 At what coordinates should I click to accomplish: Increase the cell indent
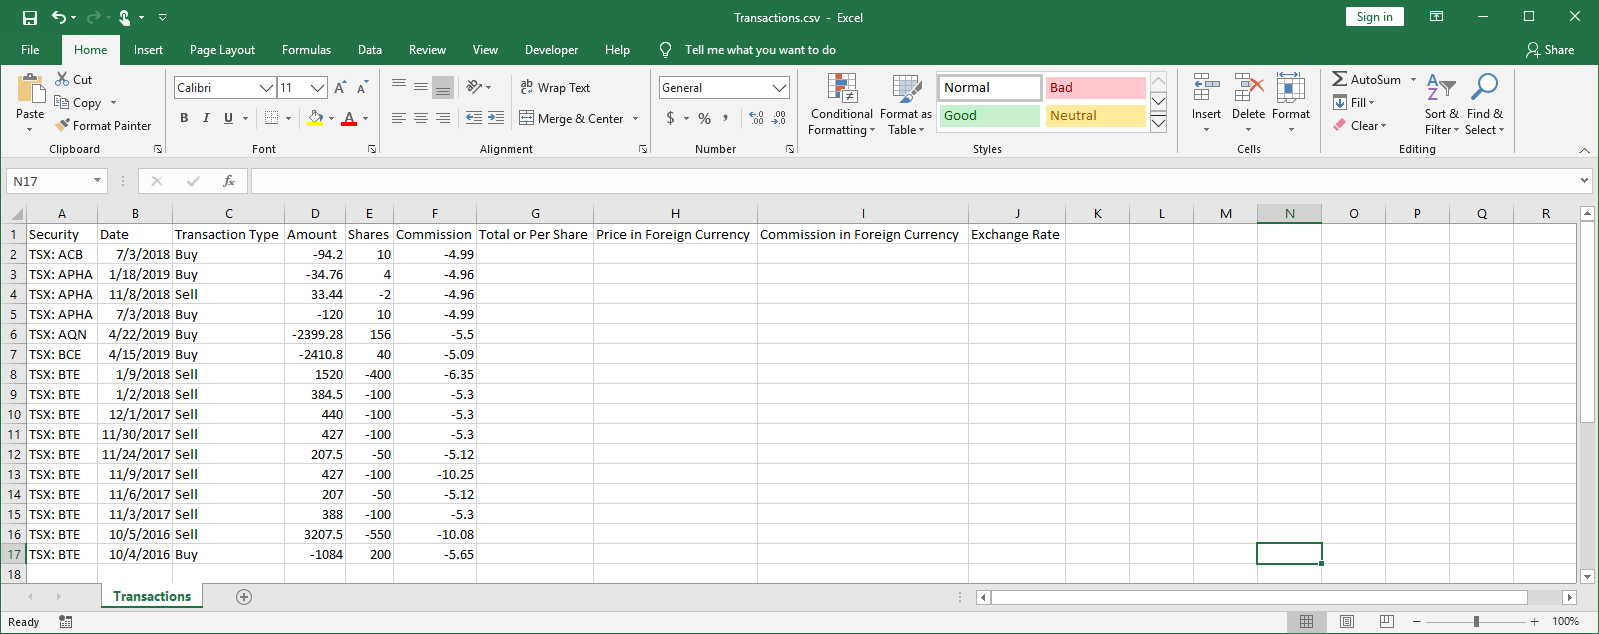[x=496, y=118]
